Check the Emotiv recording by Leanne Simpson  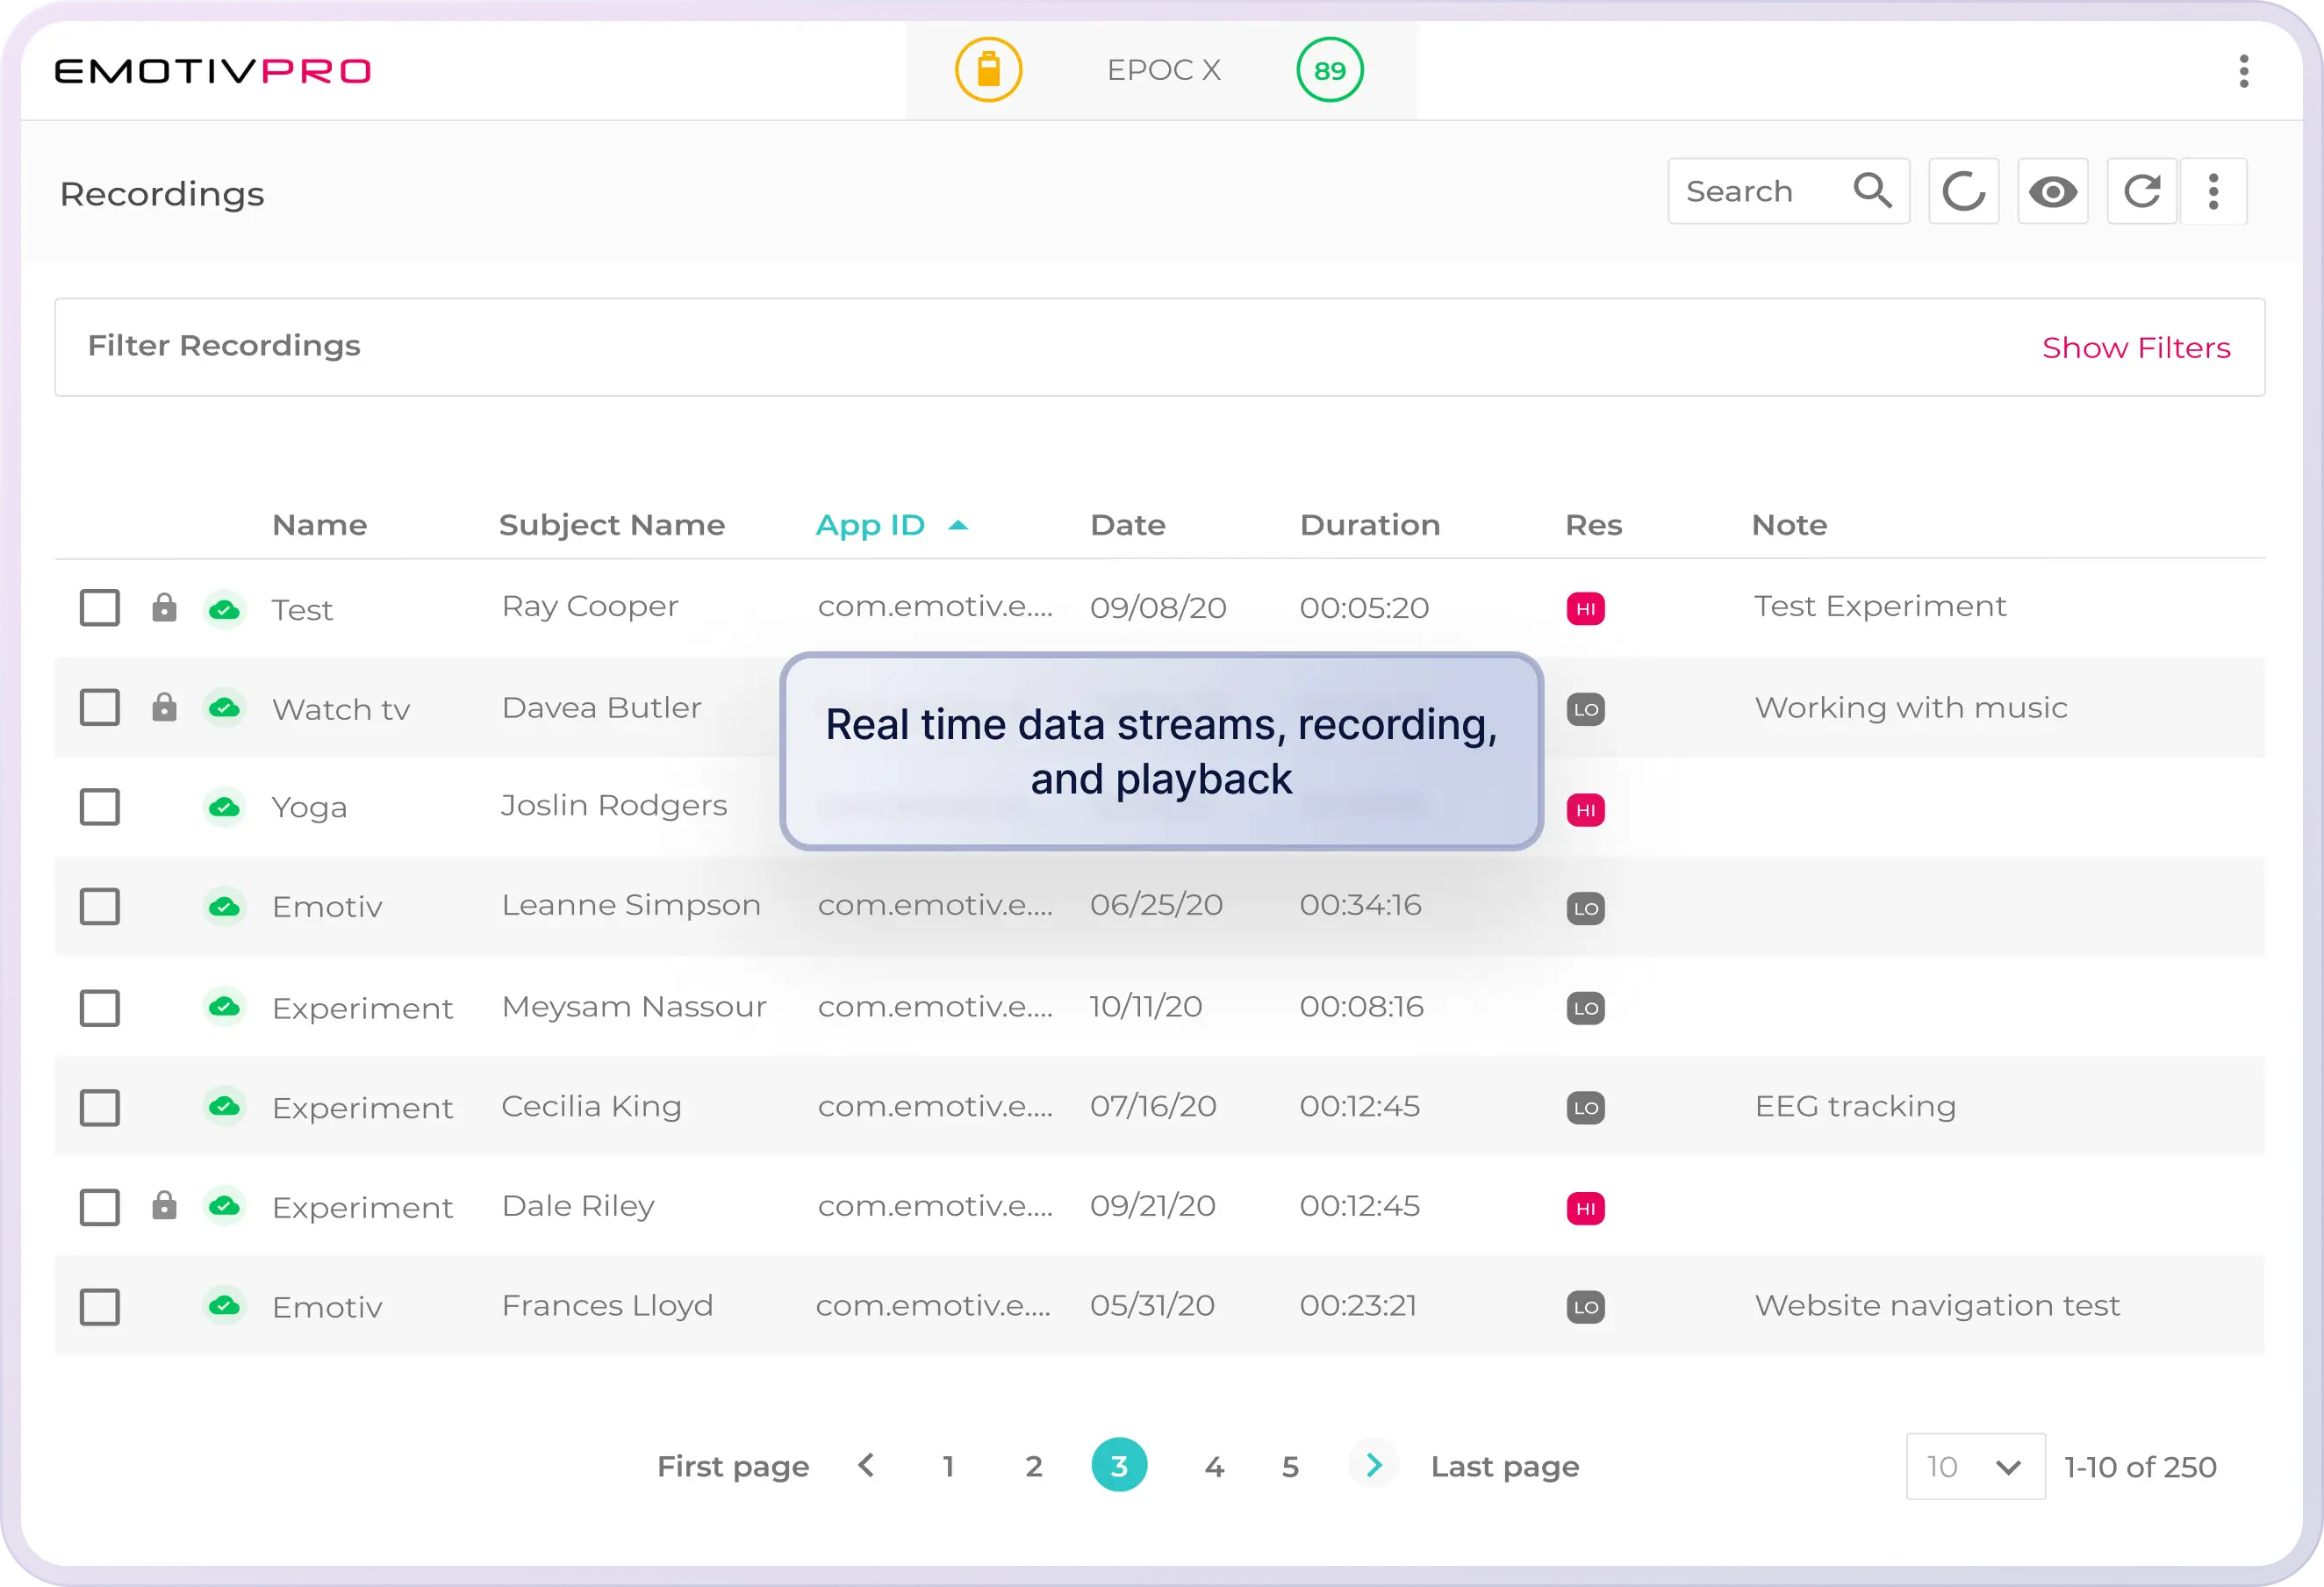click(99, 906)
